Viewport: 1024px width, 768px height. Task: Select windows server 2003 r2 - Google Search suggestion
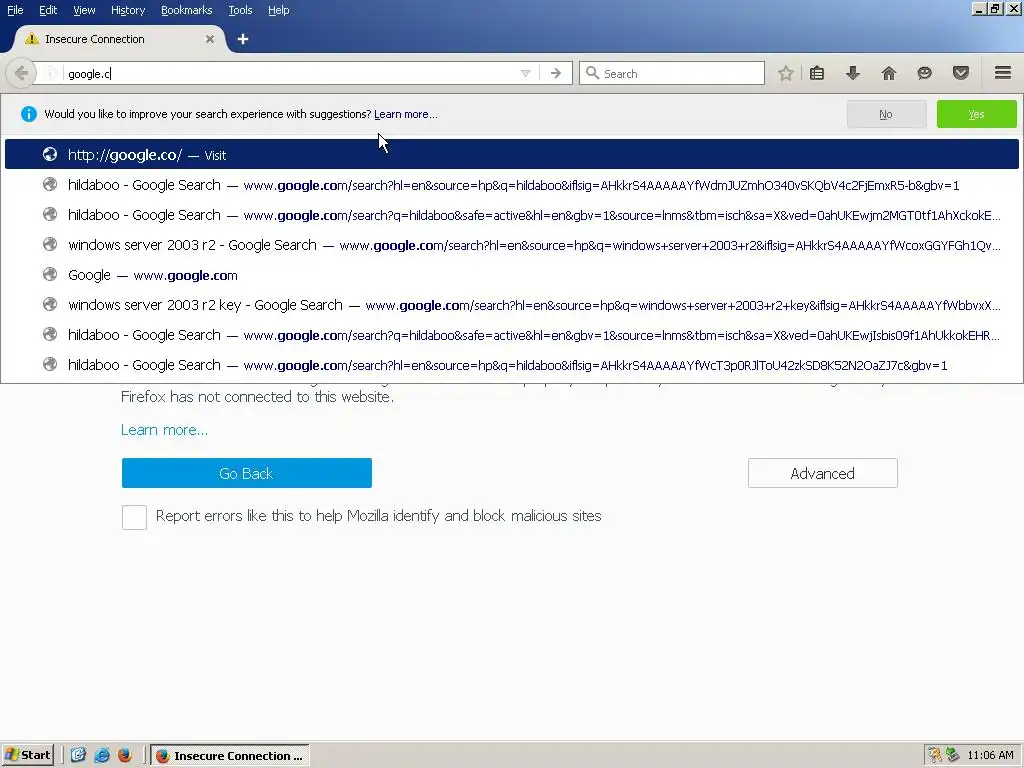coord(512,245)
